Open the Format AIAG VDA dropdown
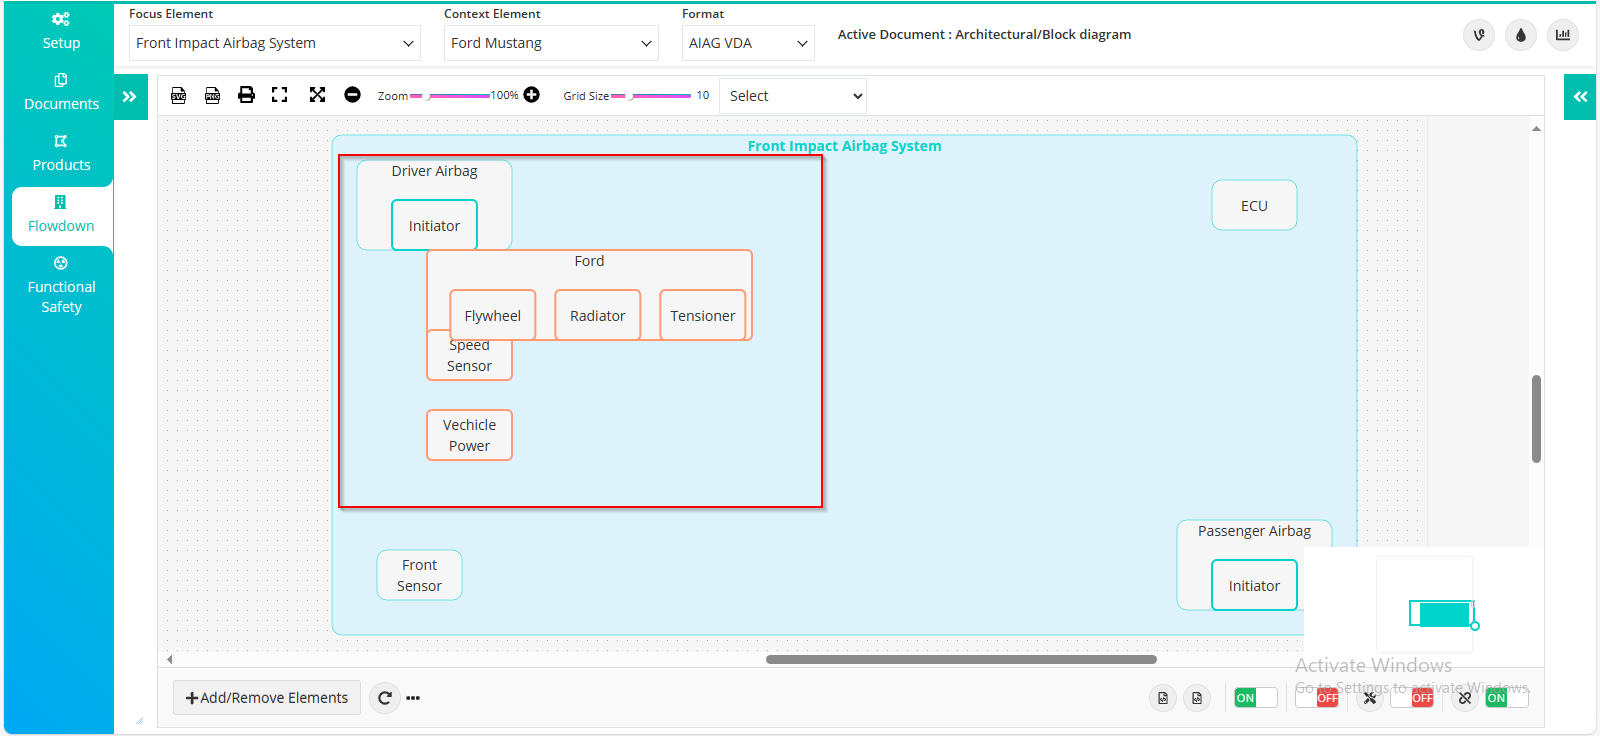This screenshot has height=736, width=1600. click(748, 43)
